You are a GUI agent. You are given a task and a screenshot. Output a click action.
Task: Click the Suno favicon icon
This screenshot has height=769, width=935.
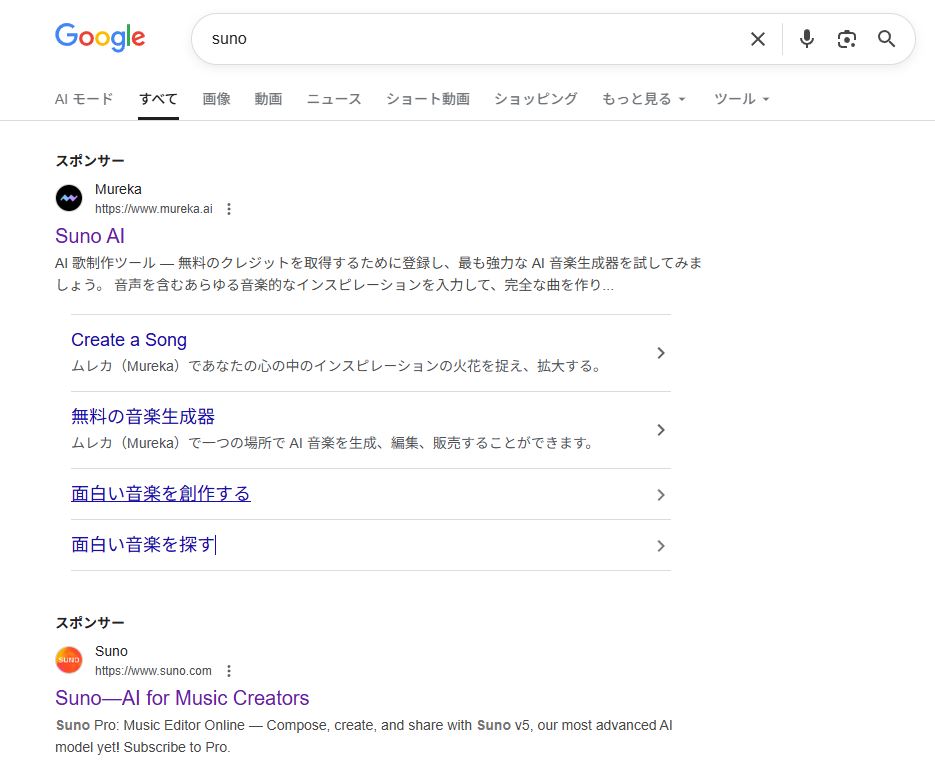point(69,660)
